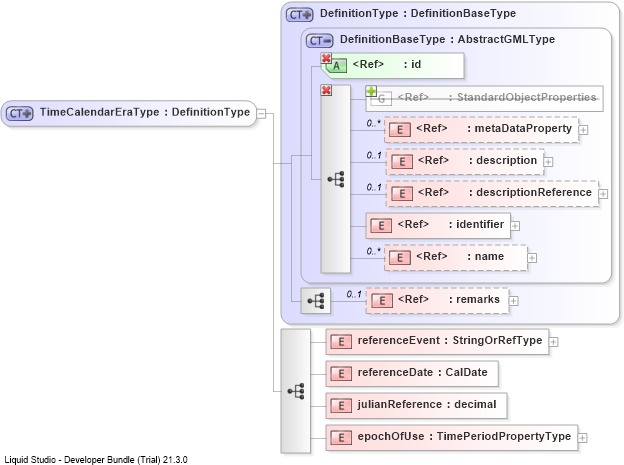Expand the metaDataProperty element

click(583, 130)
